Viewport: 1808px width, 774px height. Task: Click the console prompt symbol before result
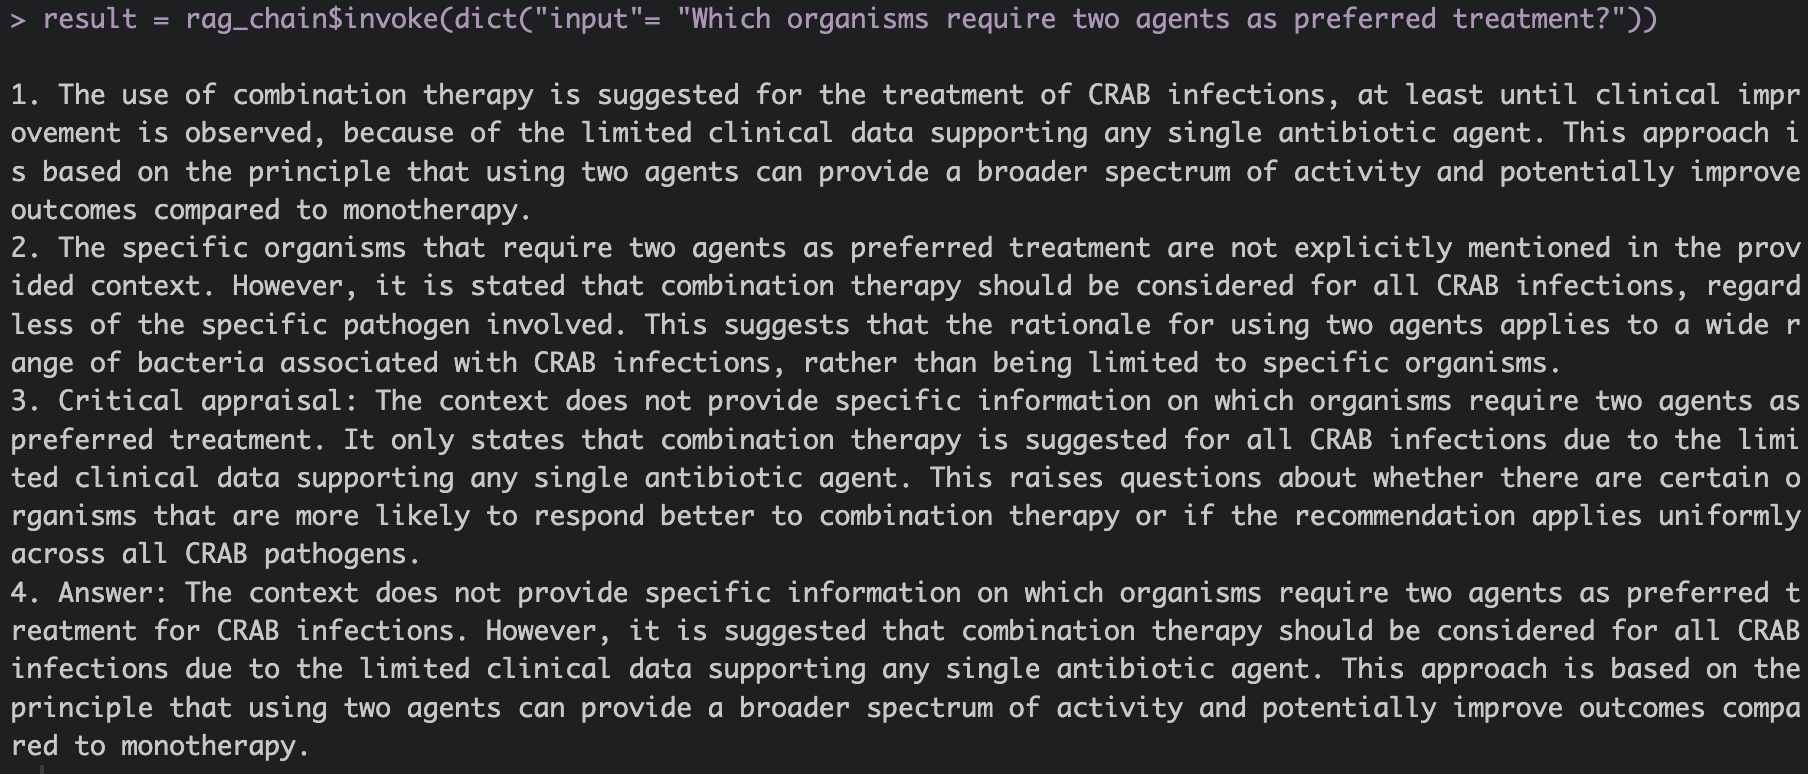tap(19, 19)
